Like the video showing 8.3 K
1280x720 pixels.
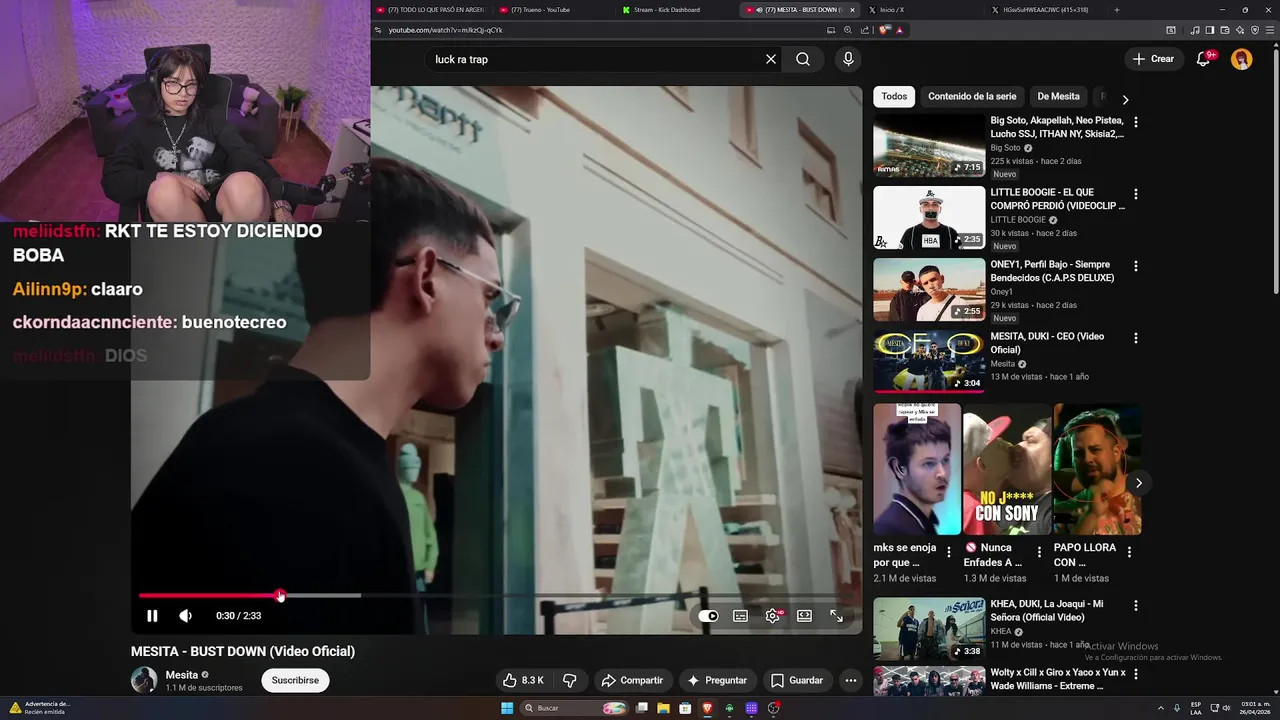523,680
